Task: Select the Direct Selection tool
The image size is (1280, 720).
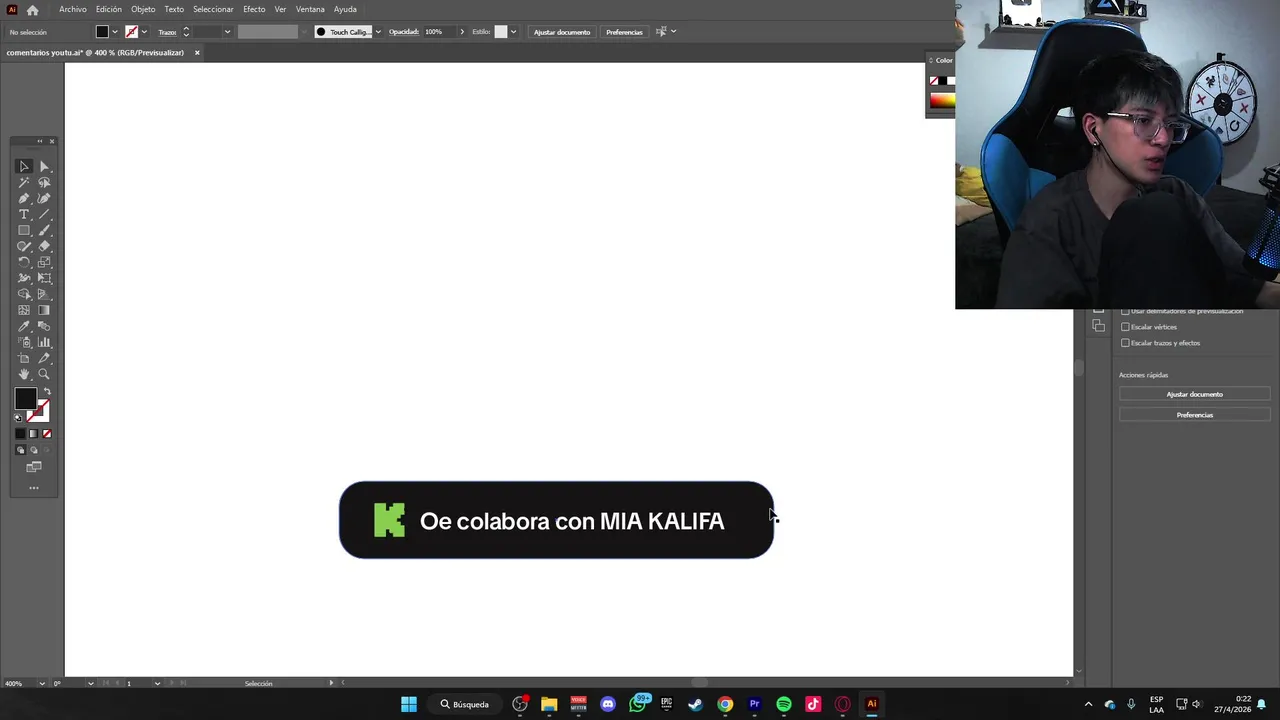Action: [x=44, y=166]
